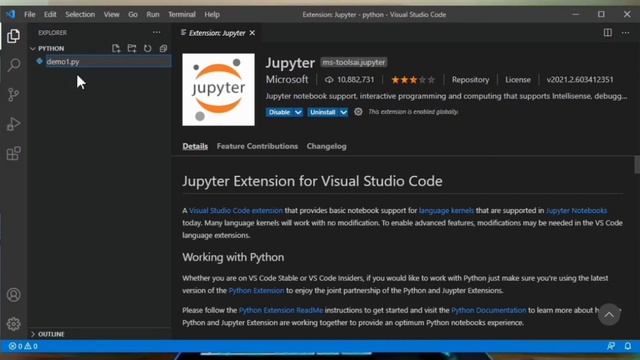Close the Extension: Jupyter tab
This screenshot has width=640, height=360.
click(252, 33)
